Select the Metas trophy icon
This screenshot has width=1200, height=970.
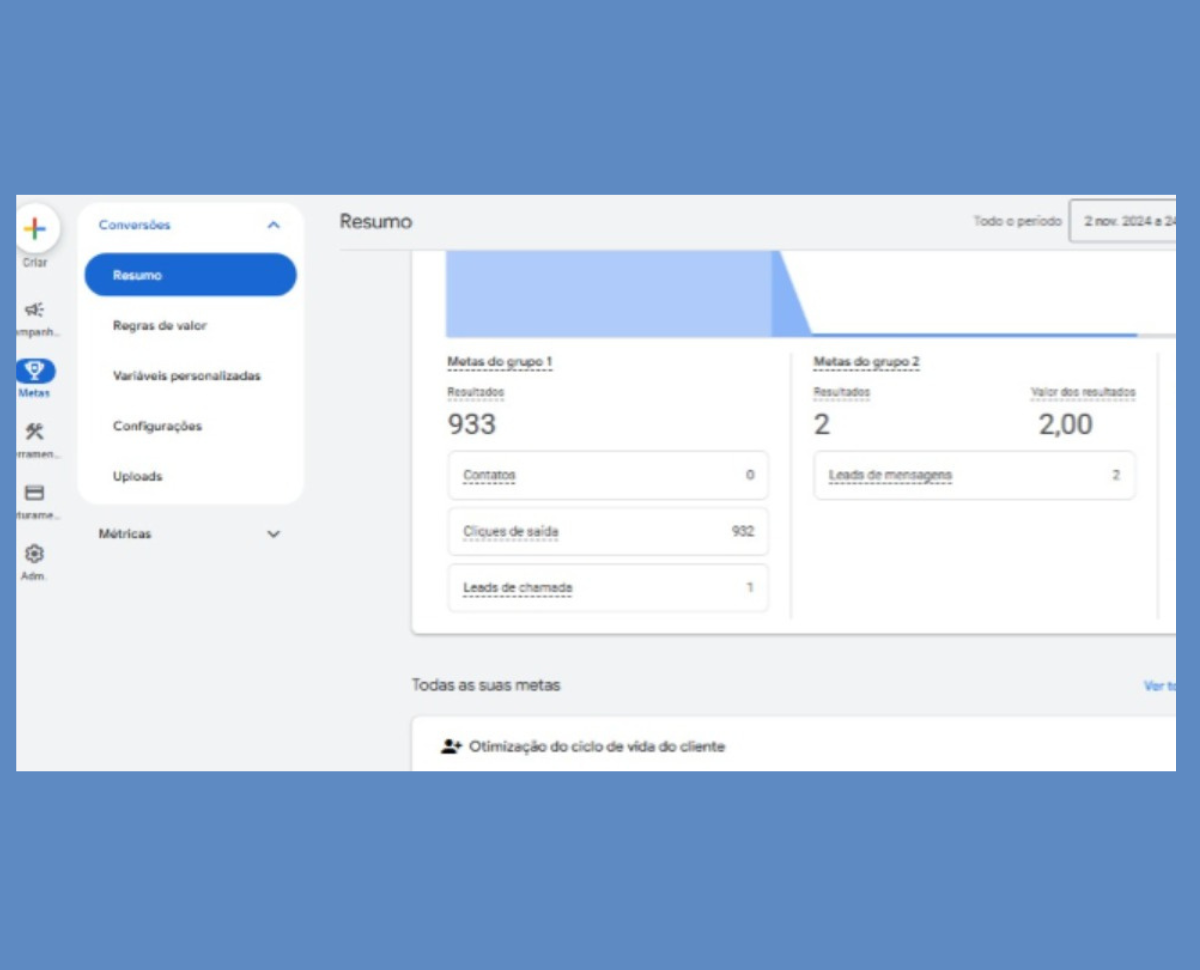coord(35,372)
